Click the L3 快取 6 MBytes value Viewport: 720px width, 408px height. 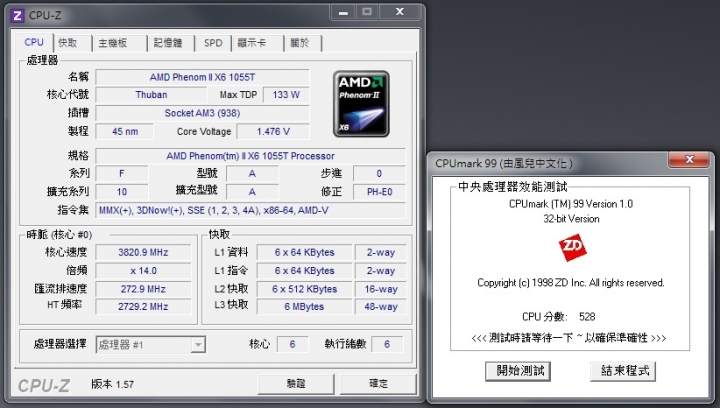(304, 307)
